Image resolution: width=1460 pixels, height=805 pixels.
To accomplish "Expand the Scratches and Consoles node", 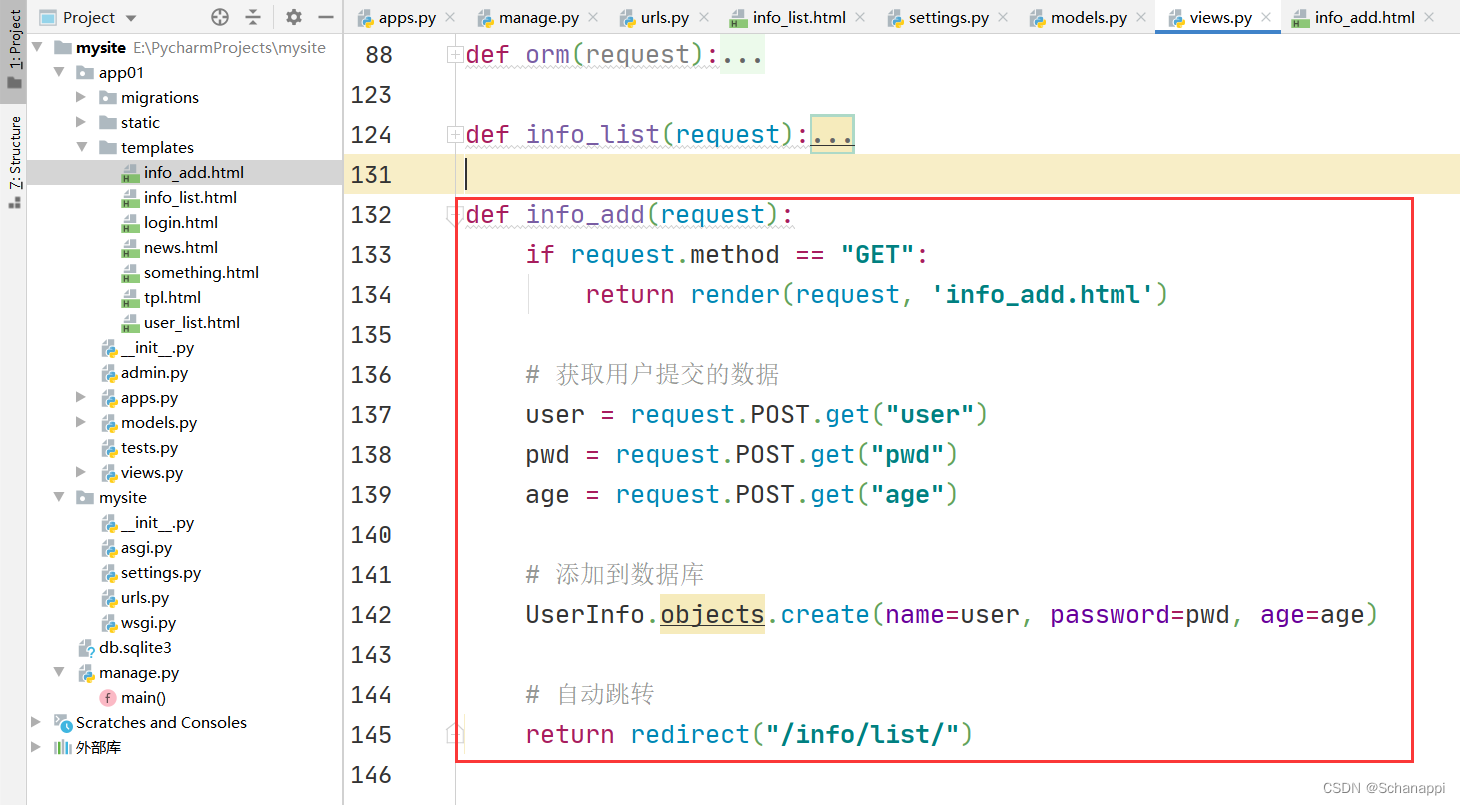I will pos(37,722).
